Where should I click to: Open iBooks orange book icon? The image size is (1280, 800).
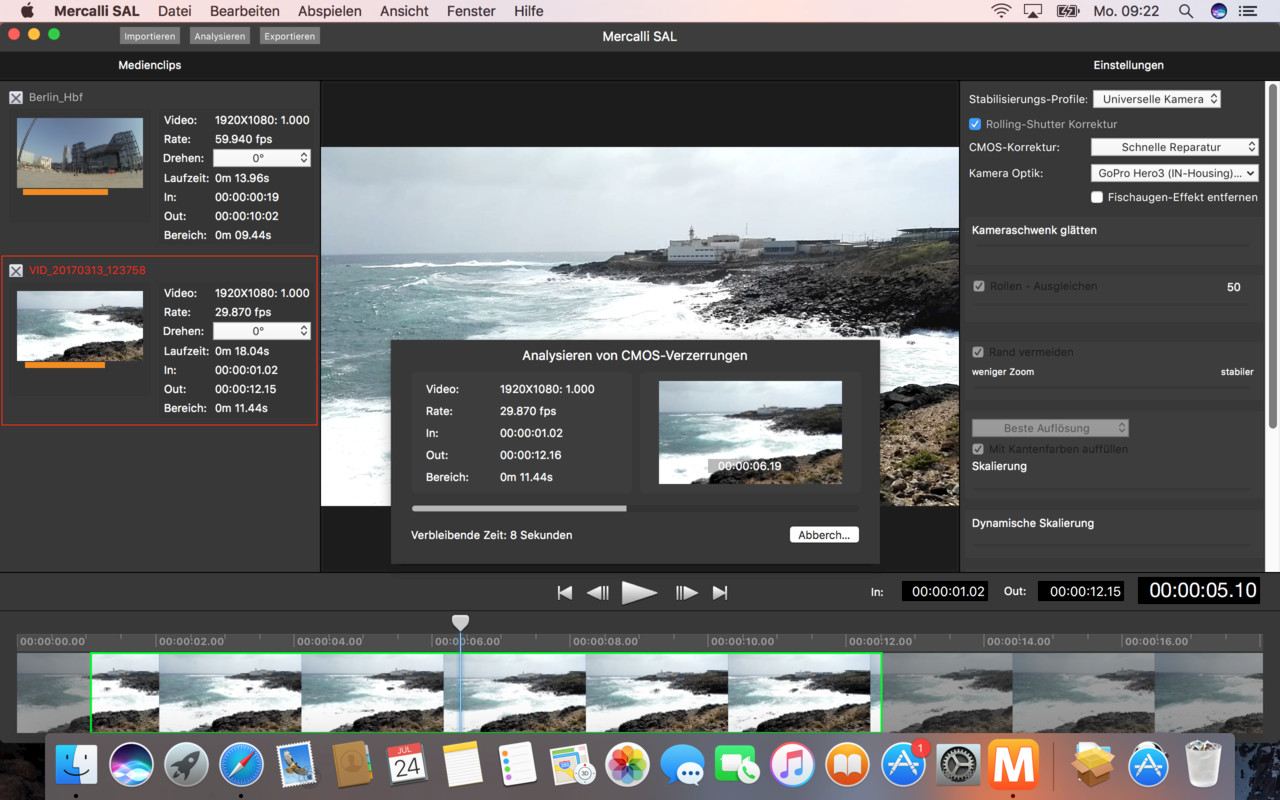coord(848,766)
